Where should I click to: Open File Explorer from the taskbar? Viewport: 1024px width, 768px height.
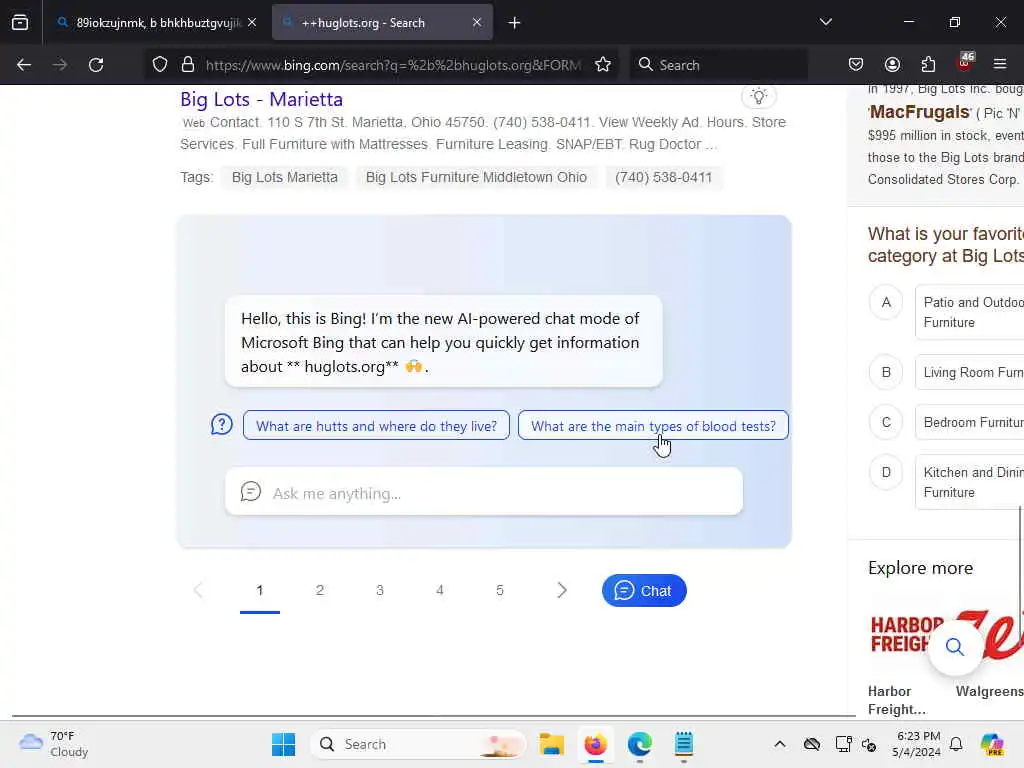coord(551,744)
